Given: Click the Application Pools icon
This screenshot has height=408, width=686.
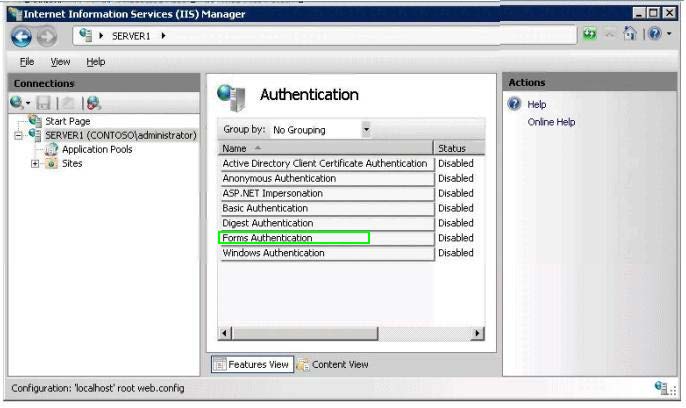Looking at the screenshot, I should tap(52, 149).
